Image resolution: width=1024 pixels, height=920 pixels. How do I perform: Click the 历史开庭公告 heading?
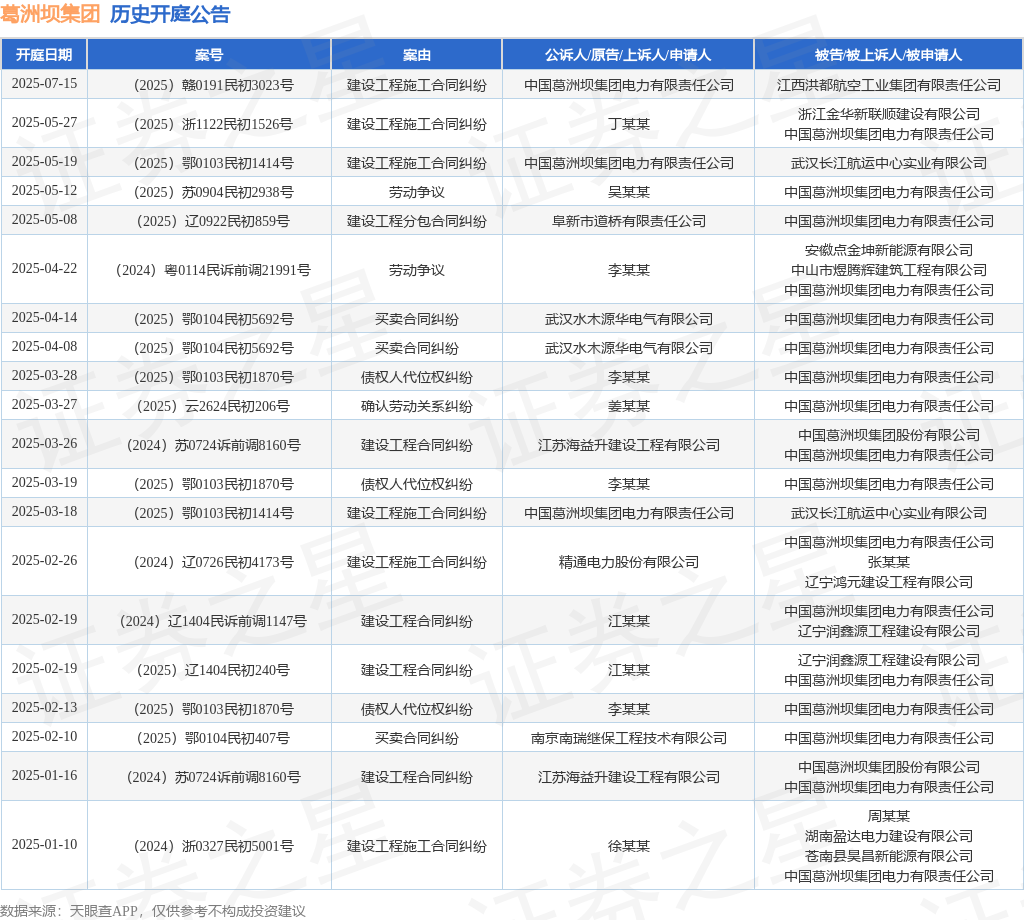tap(170, 14)
